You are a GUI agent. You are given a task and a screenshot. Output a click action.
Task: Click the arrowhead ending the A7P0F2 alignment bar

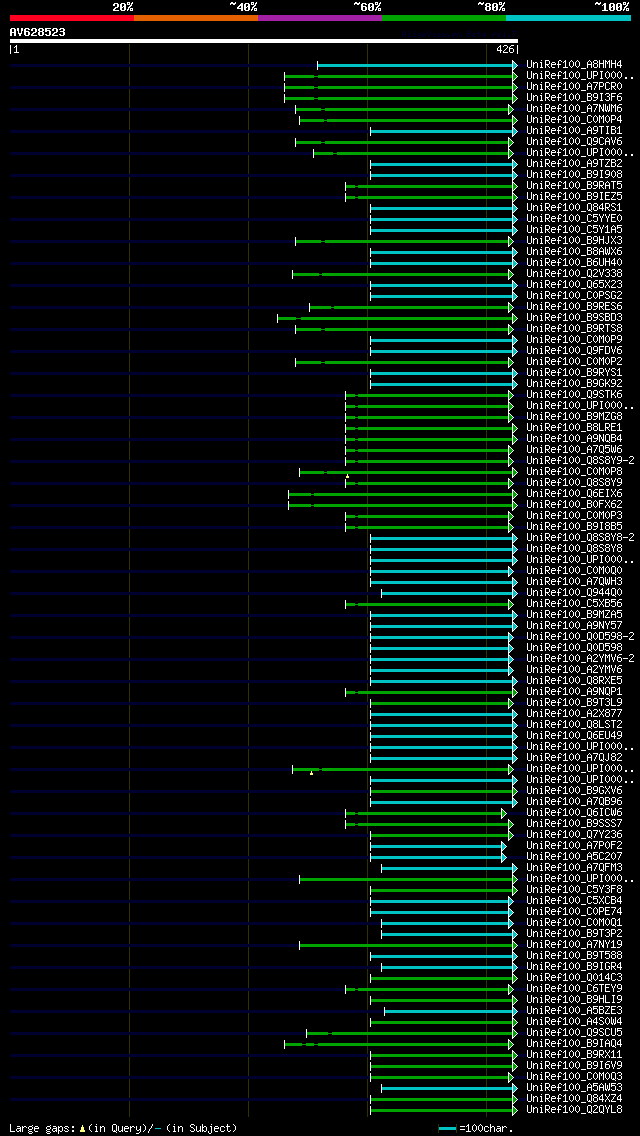pos(504,846)
